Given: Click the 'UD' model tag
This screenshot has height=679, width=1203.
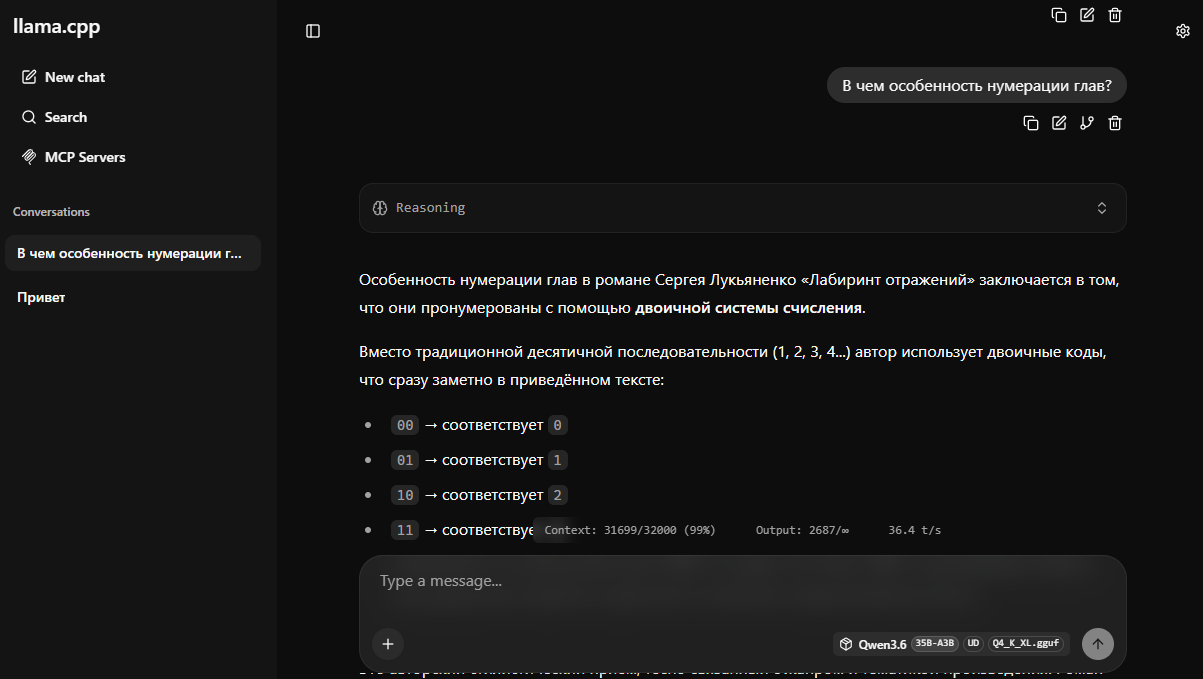Looking at the screenshot, I should tap(973, 644).
